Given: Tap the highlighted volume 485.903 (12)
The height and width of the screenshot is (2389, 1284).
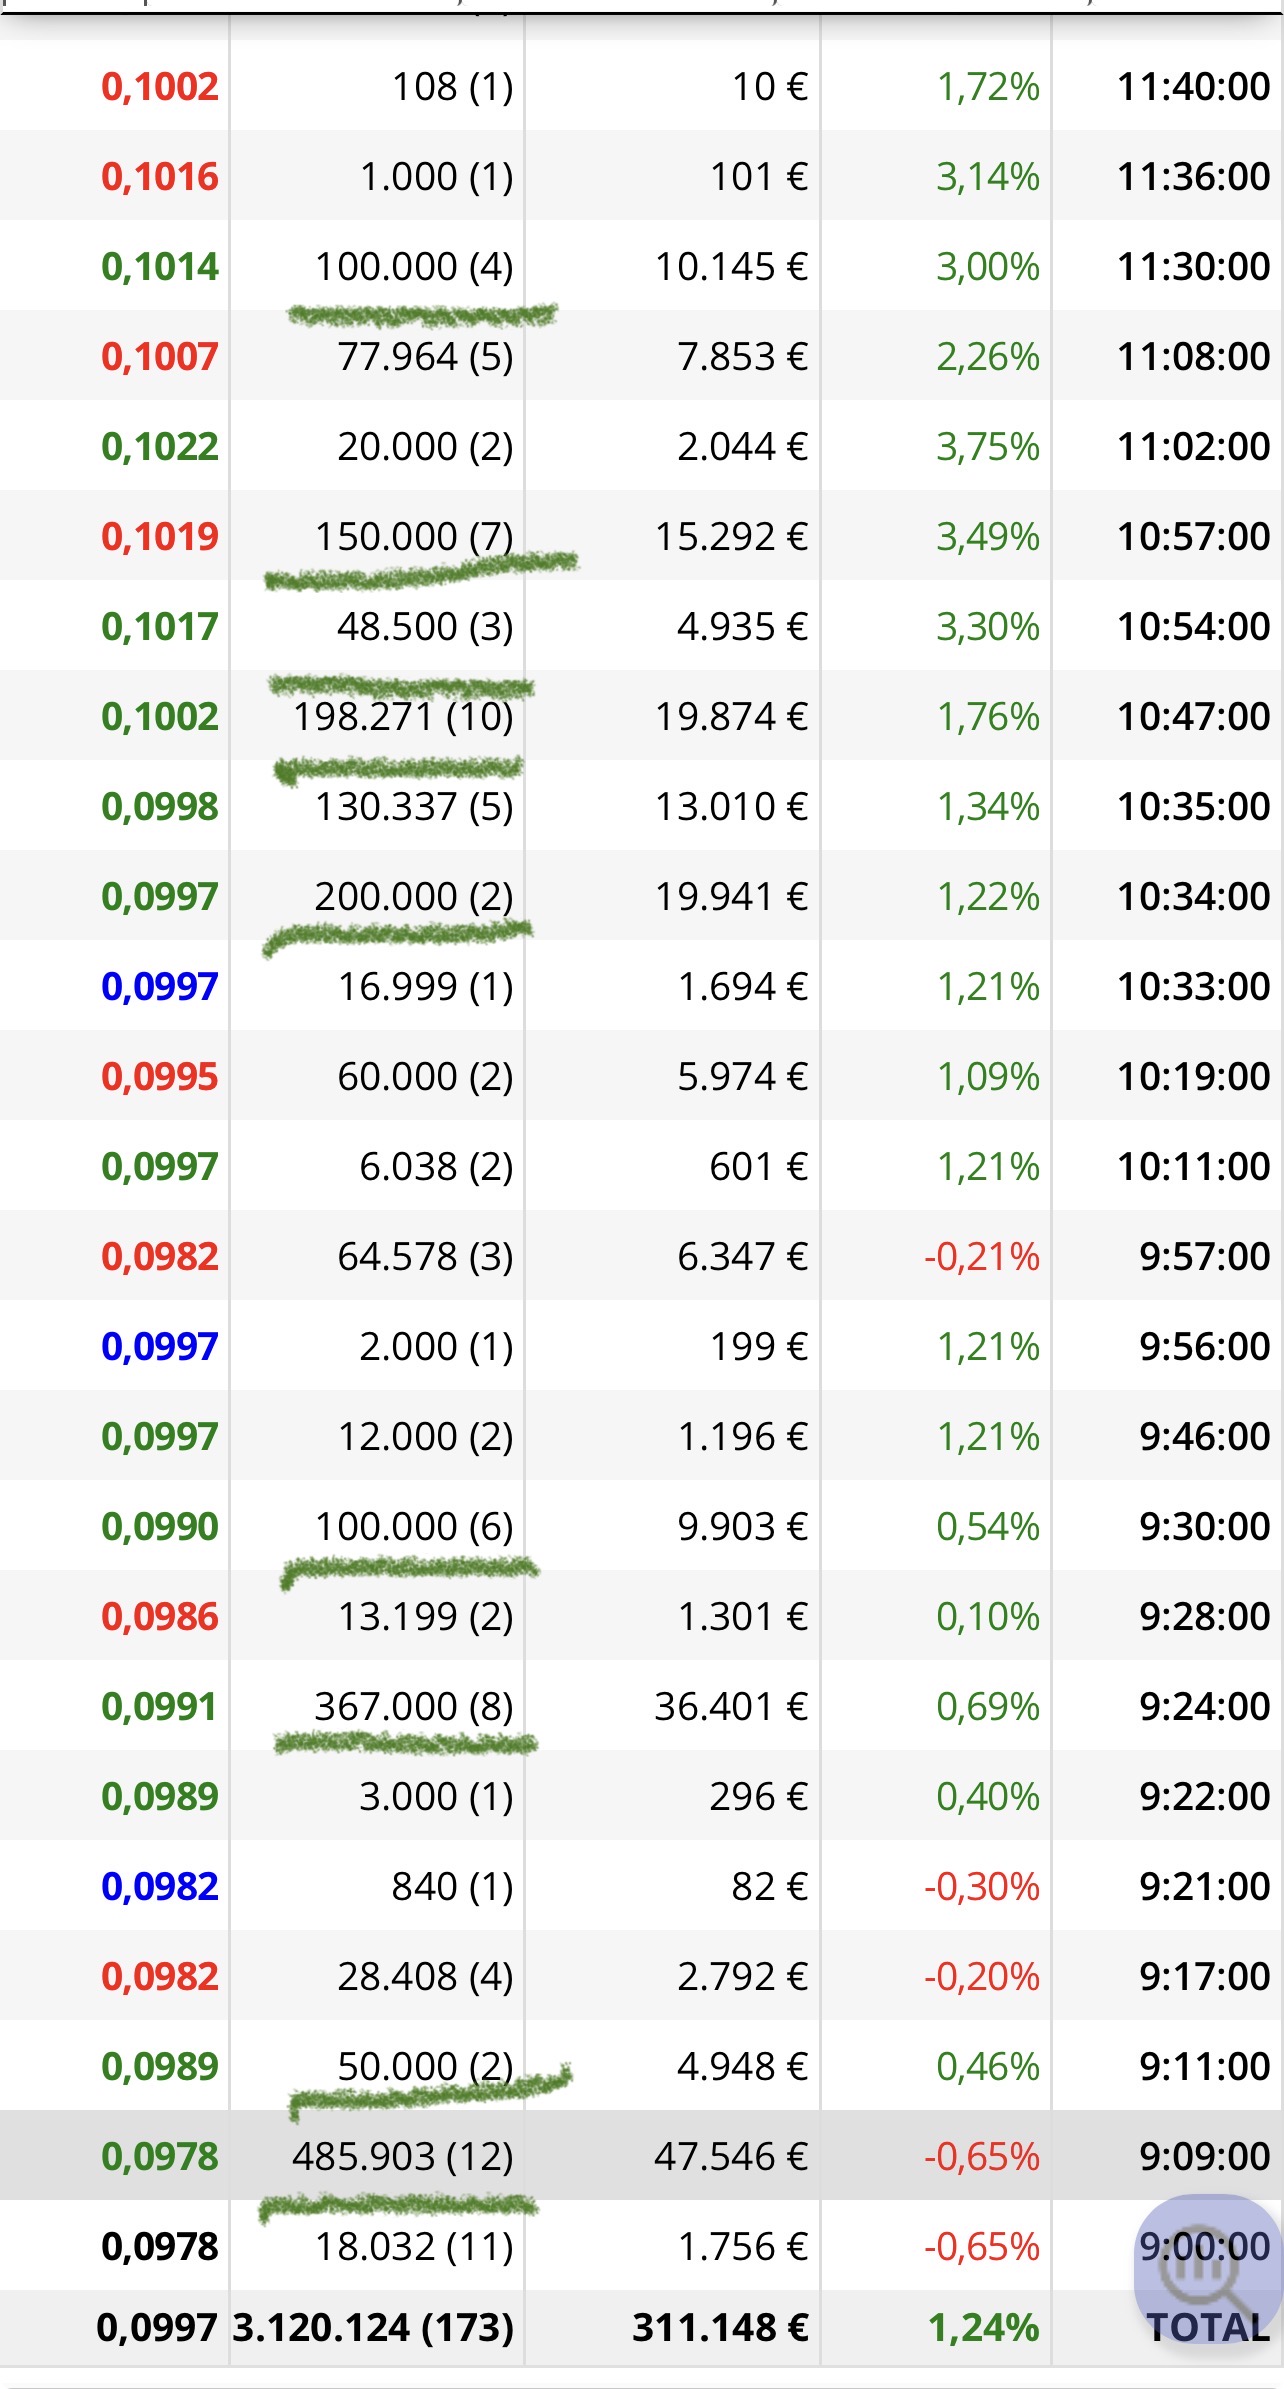Looking at the screenshot, I should [403, 2157].
